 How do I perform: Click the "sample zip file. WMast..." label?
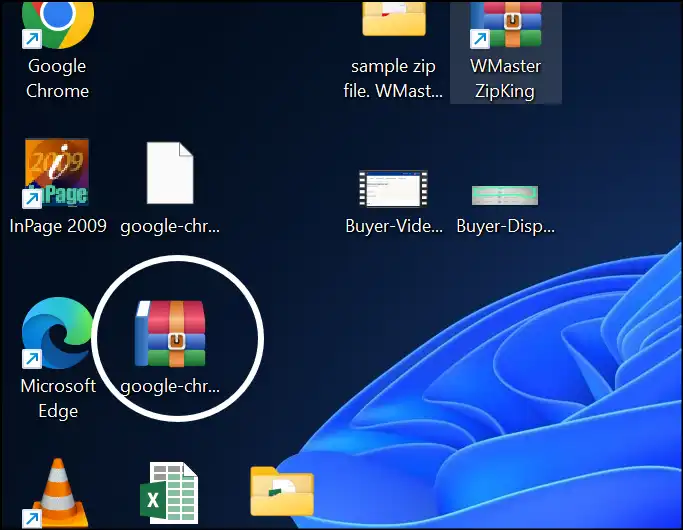pyautogui.click(x=393, y=78)
